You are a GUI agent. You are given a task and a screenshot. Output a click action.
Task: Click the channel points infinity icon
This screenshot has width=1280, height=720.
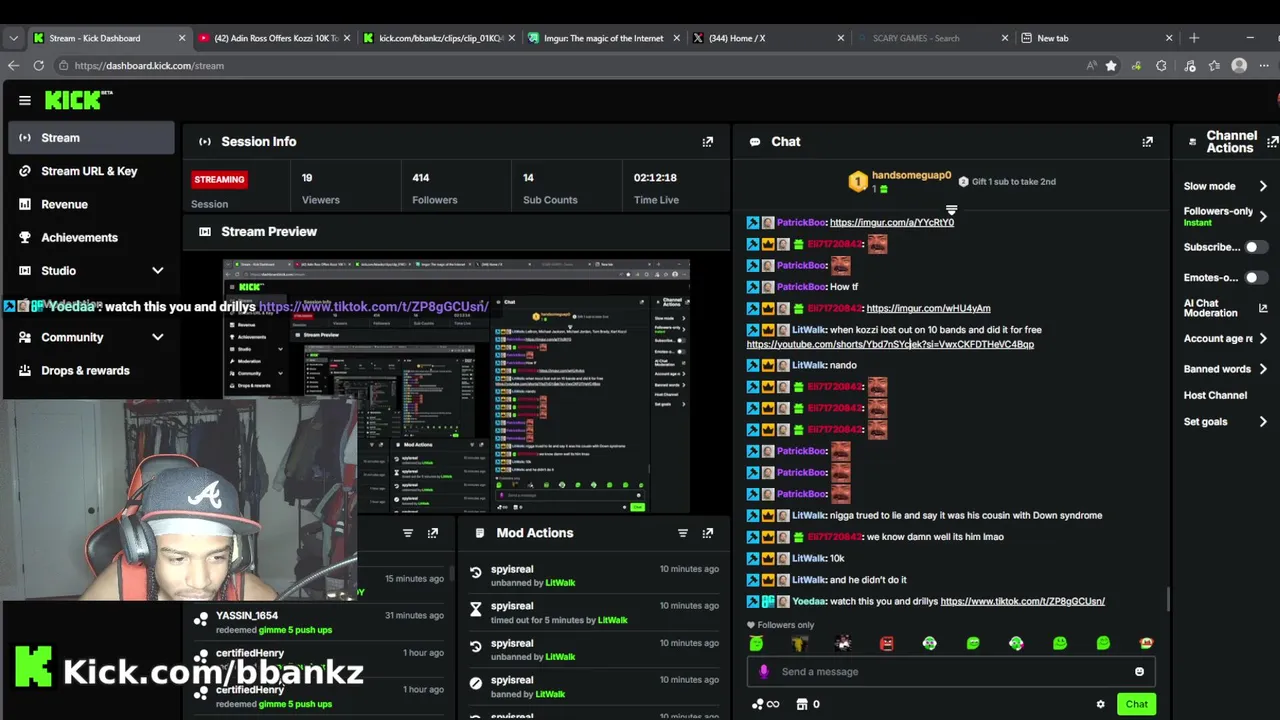point(765,704)
